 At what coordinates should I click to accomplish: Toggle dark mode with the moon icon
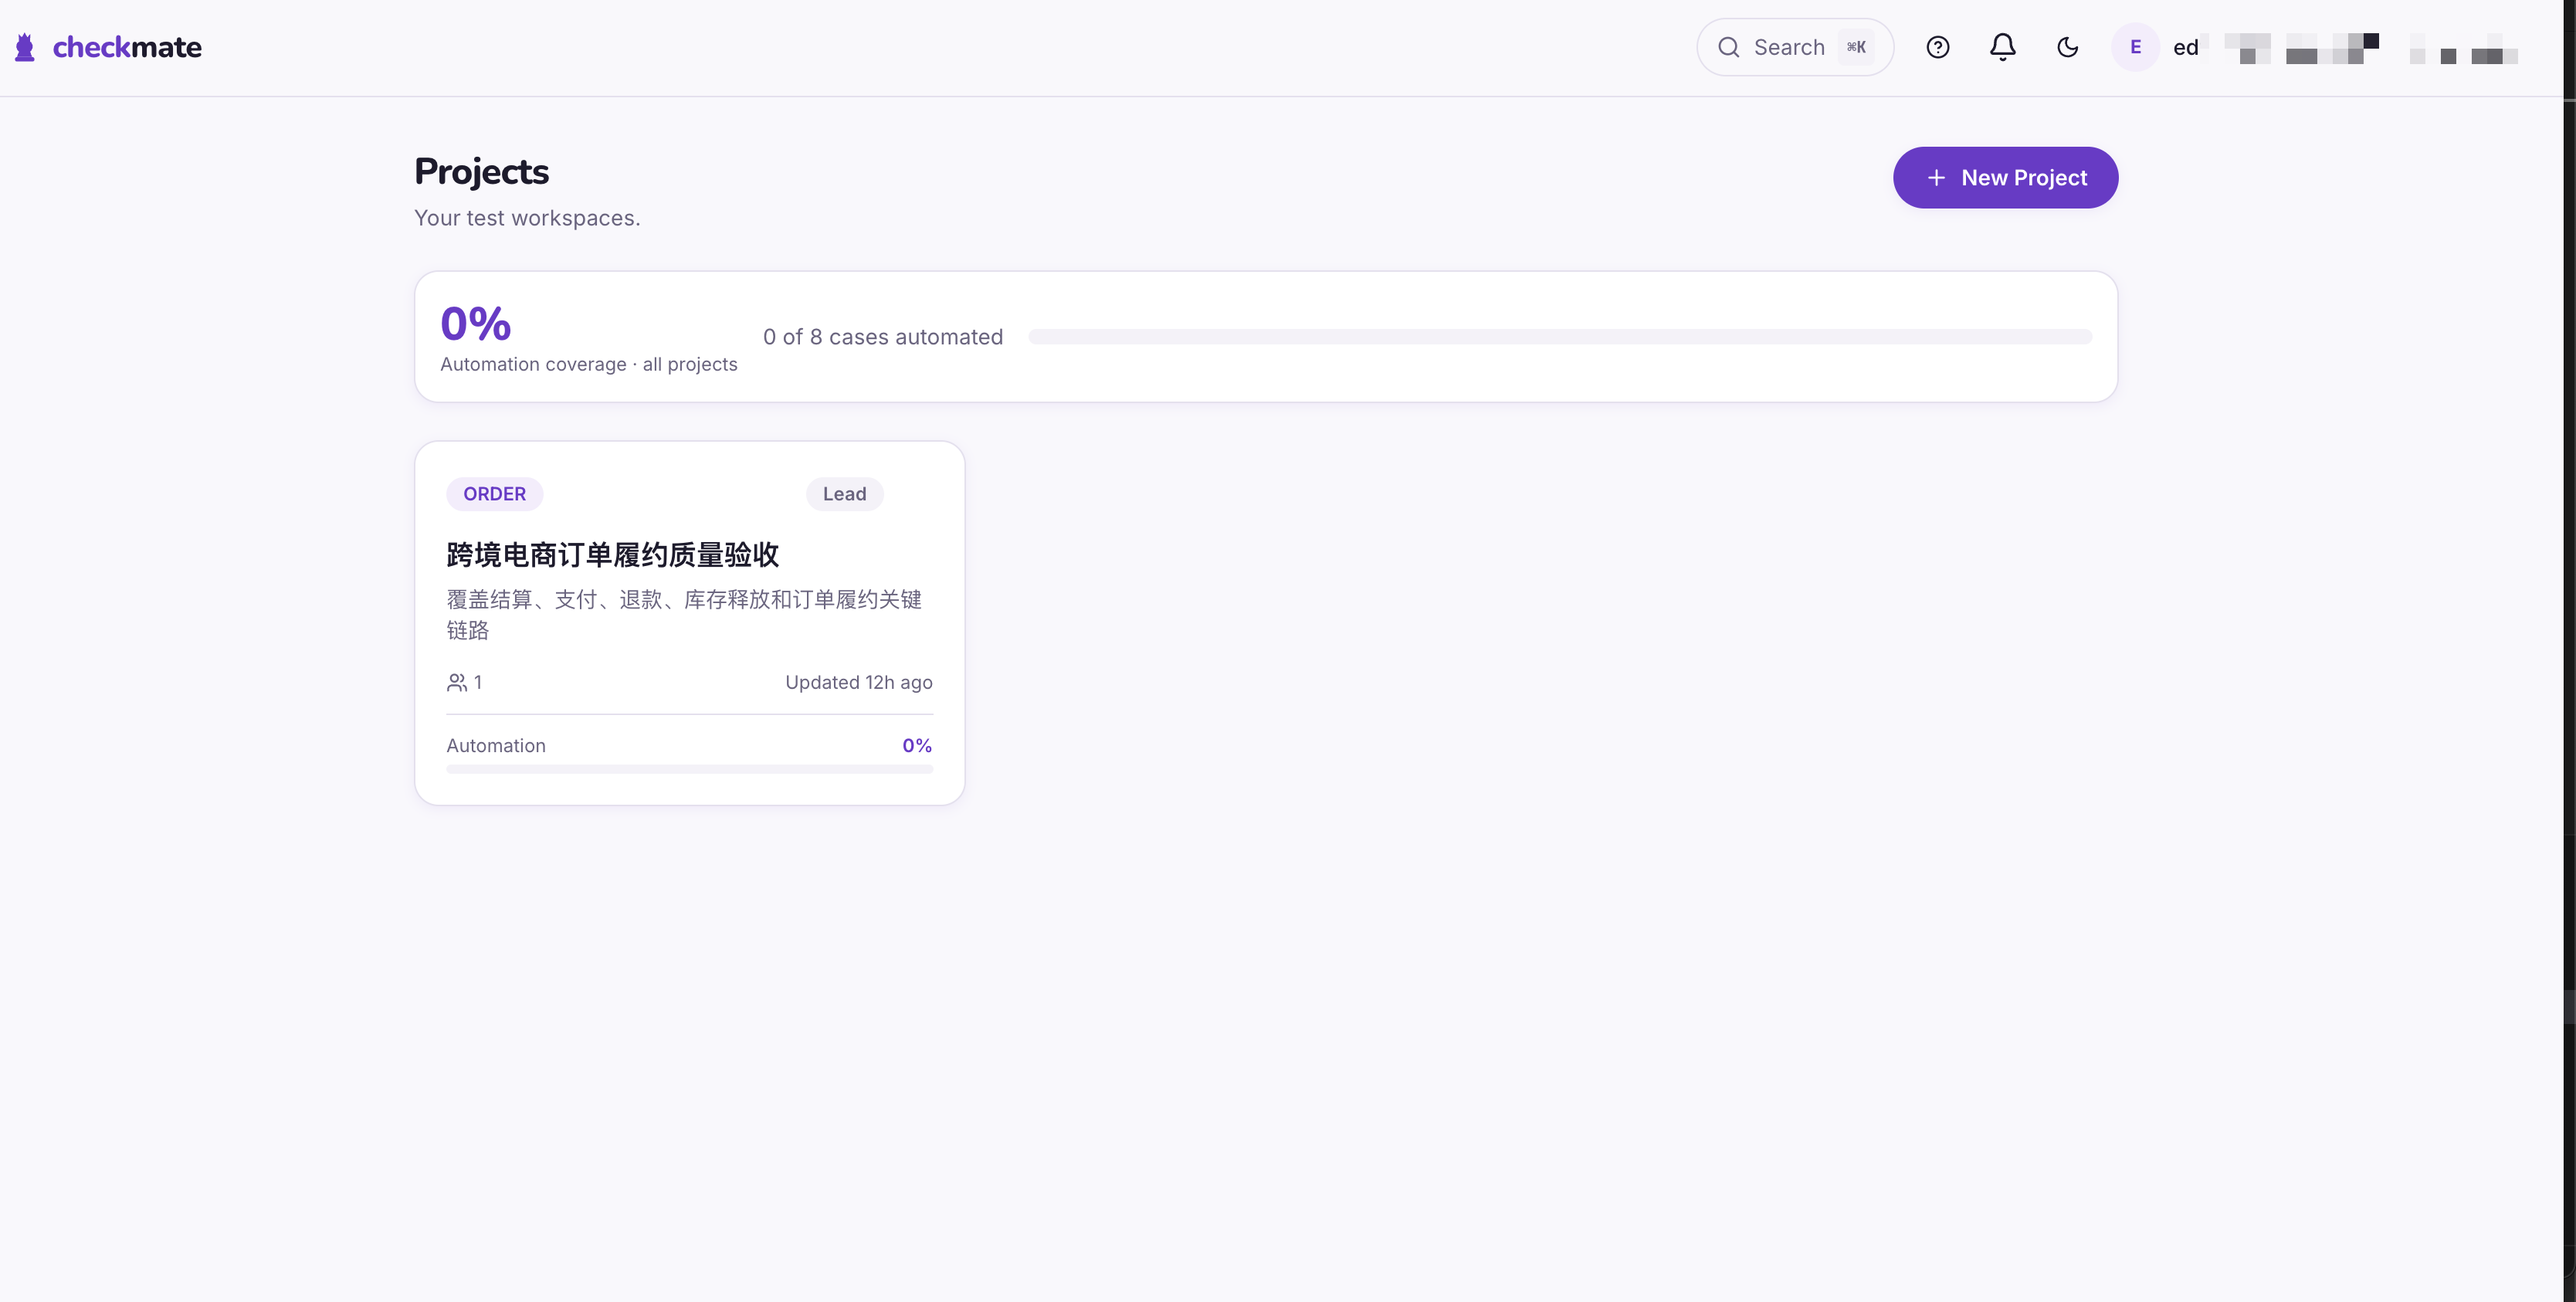tap(2068, 47)
